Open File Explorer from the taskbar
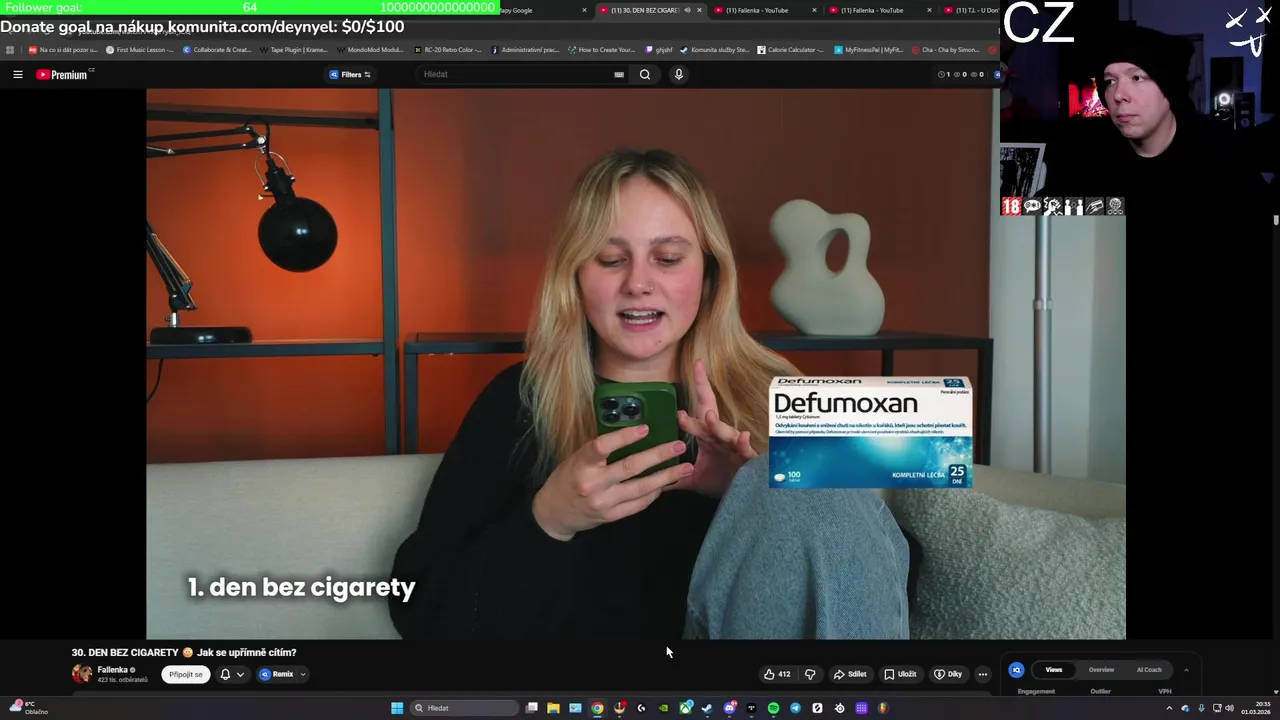This screenshot has width=1280, height=720. click(553, 708)
